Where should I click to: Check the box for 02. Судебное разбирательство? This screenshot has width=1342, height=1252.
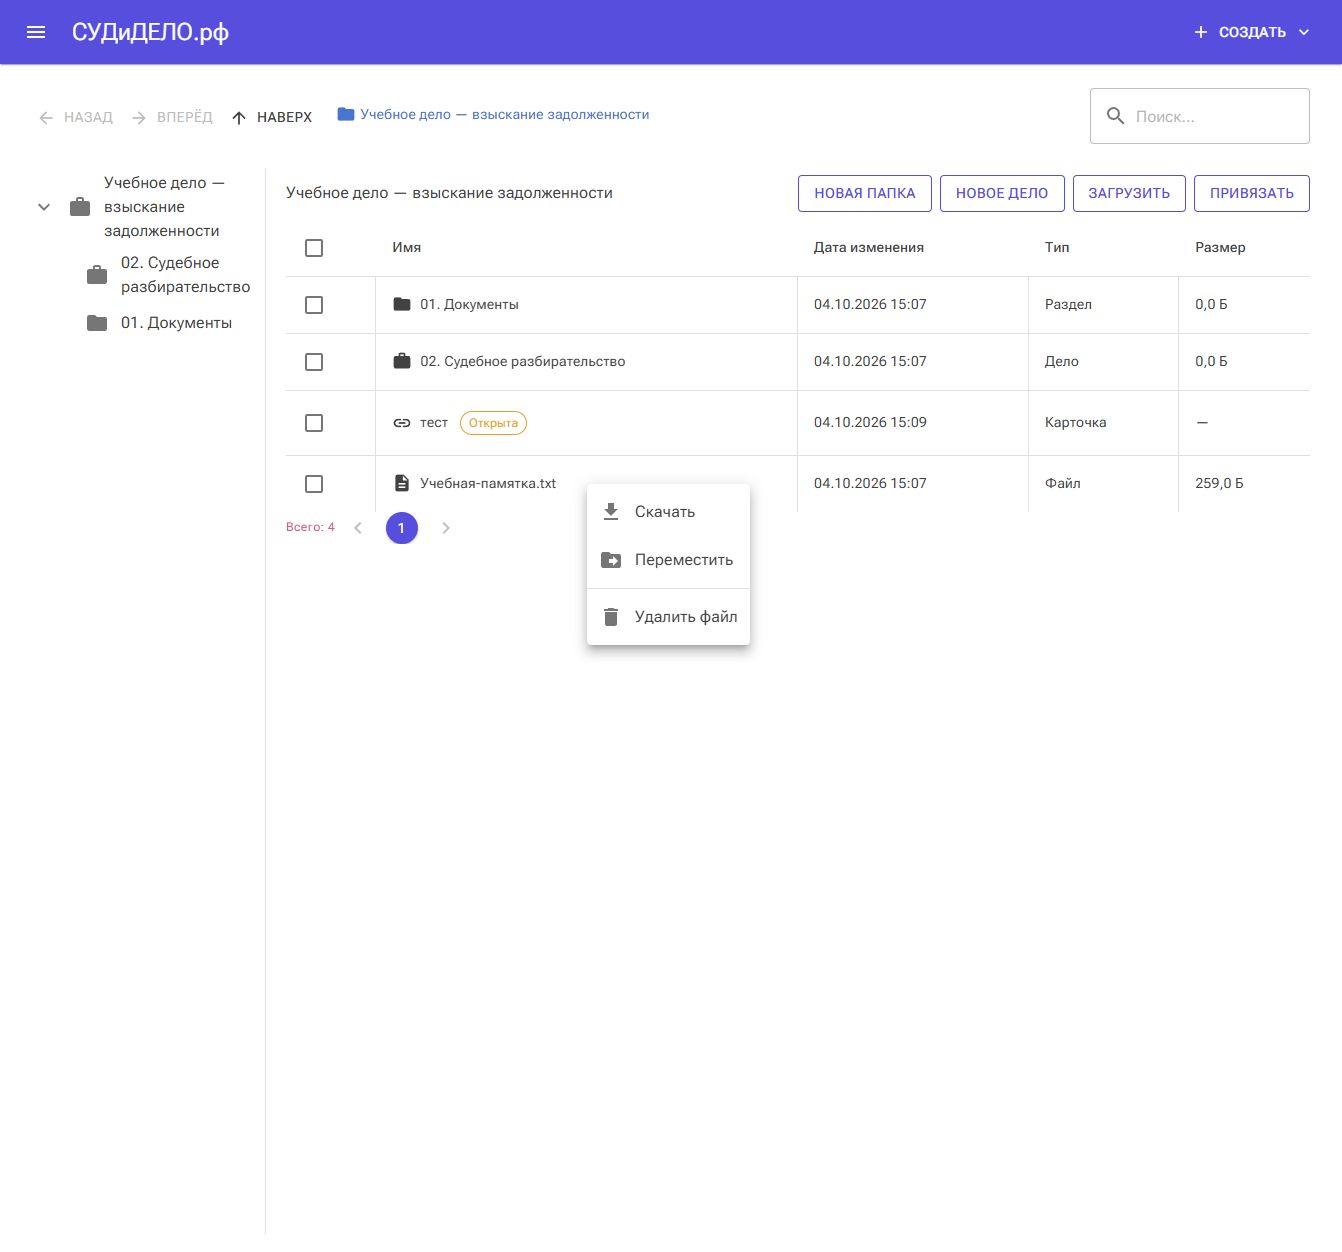point(314,362)
